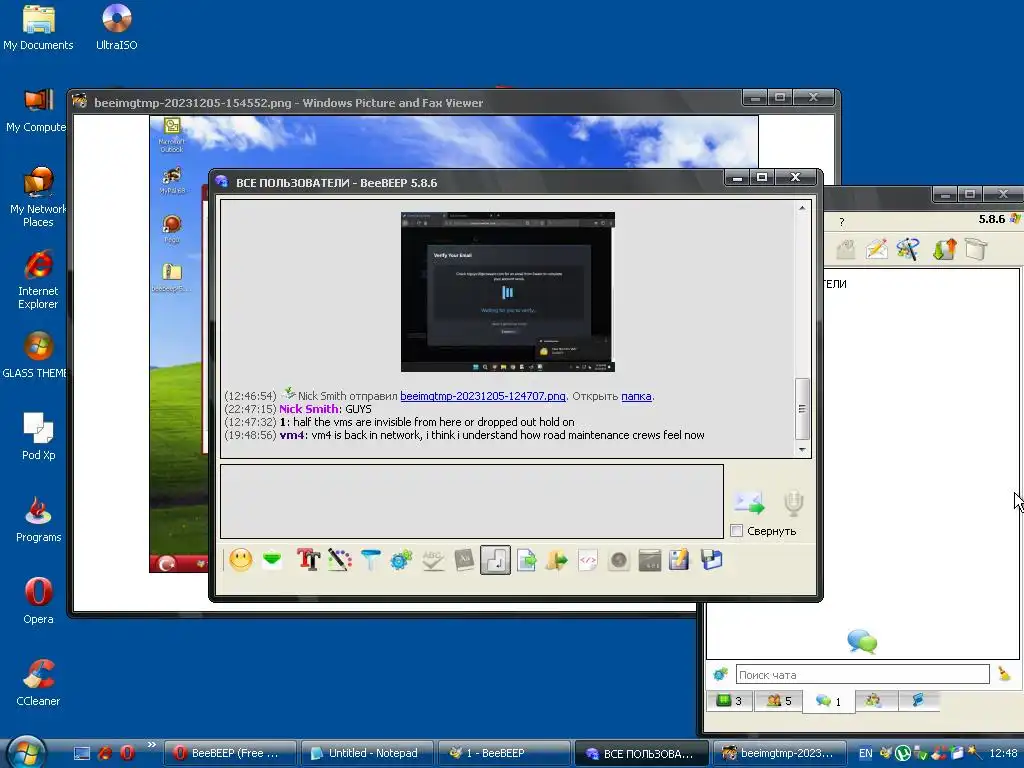The width and height of the screenshot is (1024, 768).
Task: Click the envelope pencil compose message icon
Action: click(876, 249)
